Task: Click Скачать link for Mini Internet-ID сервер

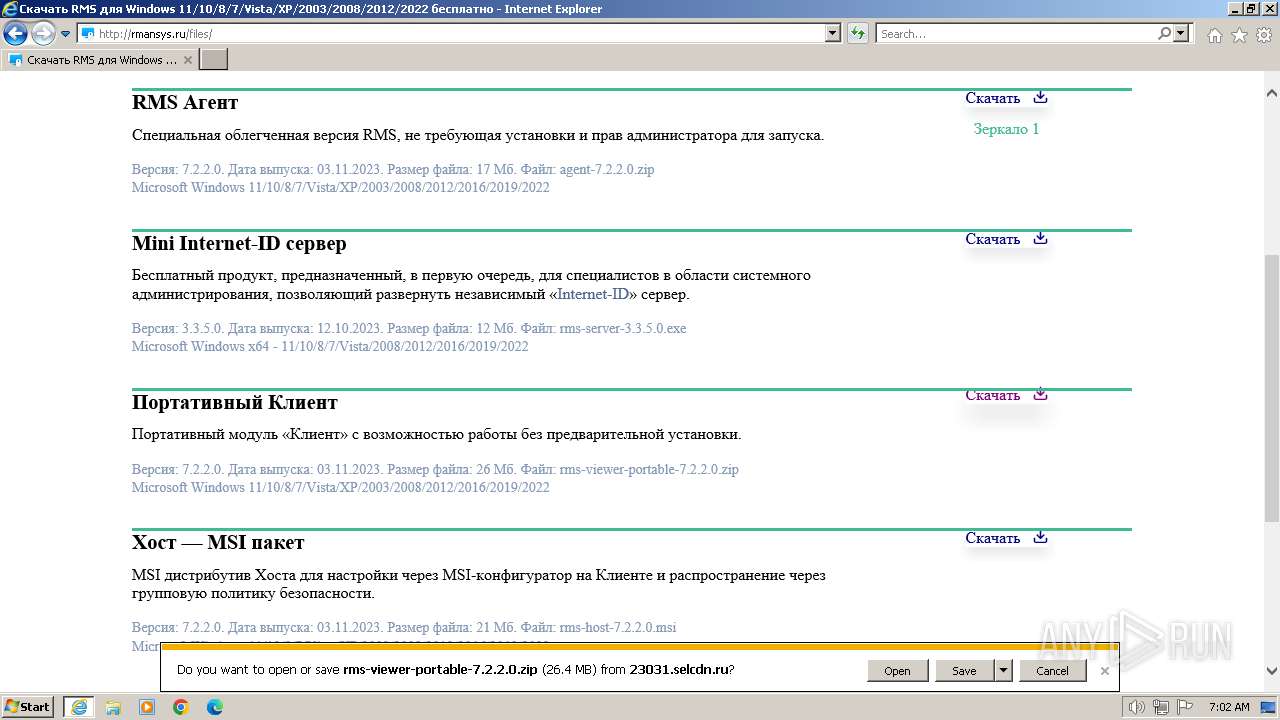Action: click(x=992, y=239)
